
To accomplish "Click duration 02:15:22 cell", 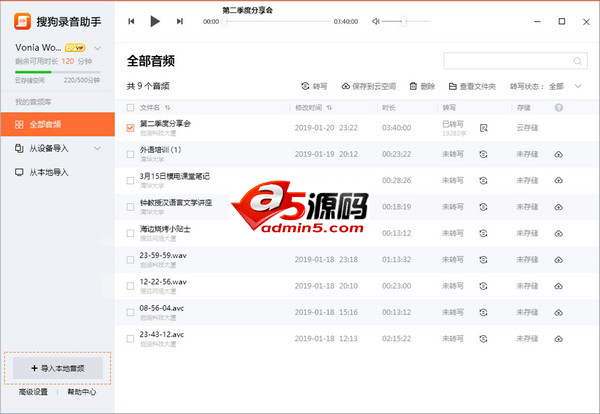I will tap(396, 339).
